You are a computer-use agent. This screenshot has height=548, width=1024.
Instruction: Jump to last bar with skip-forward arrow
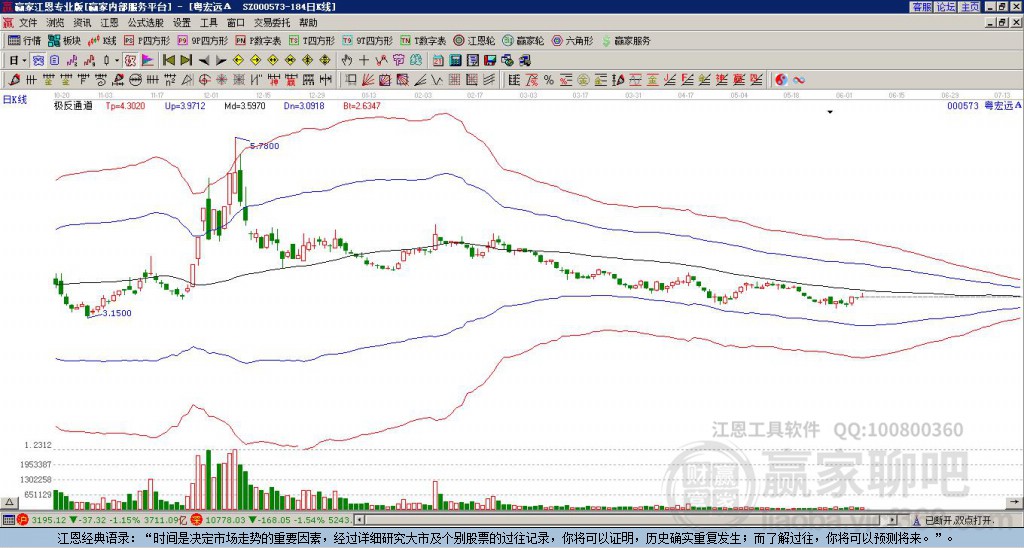point(186,61)
